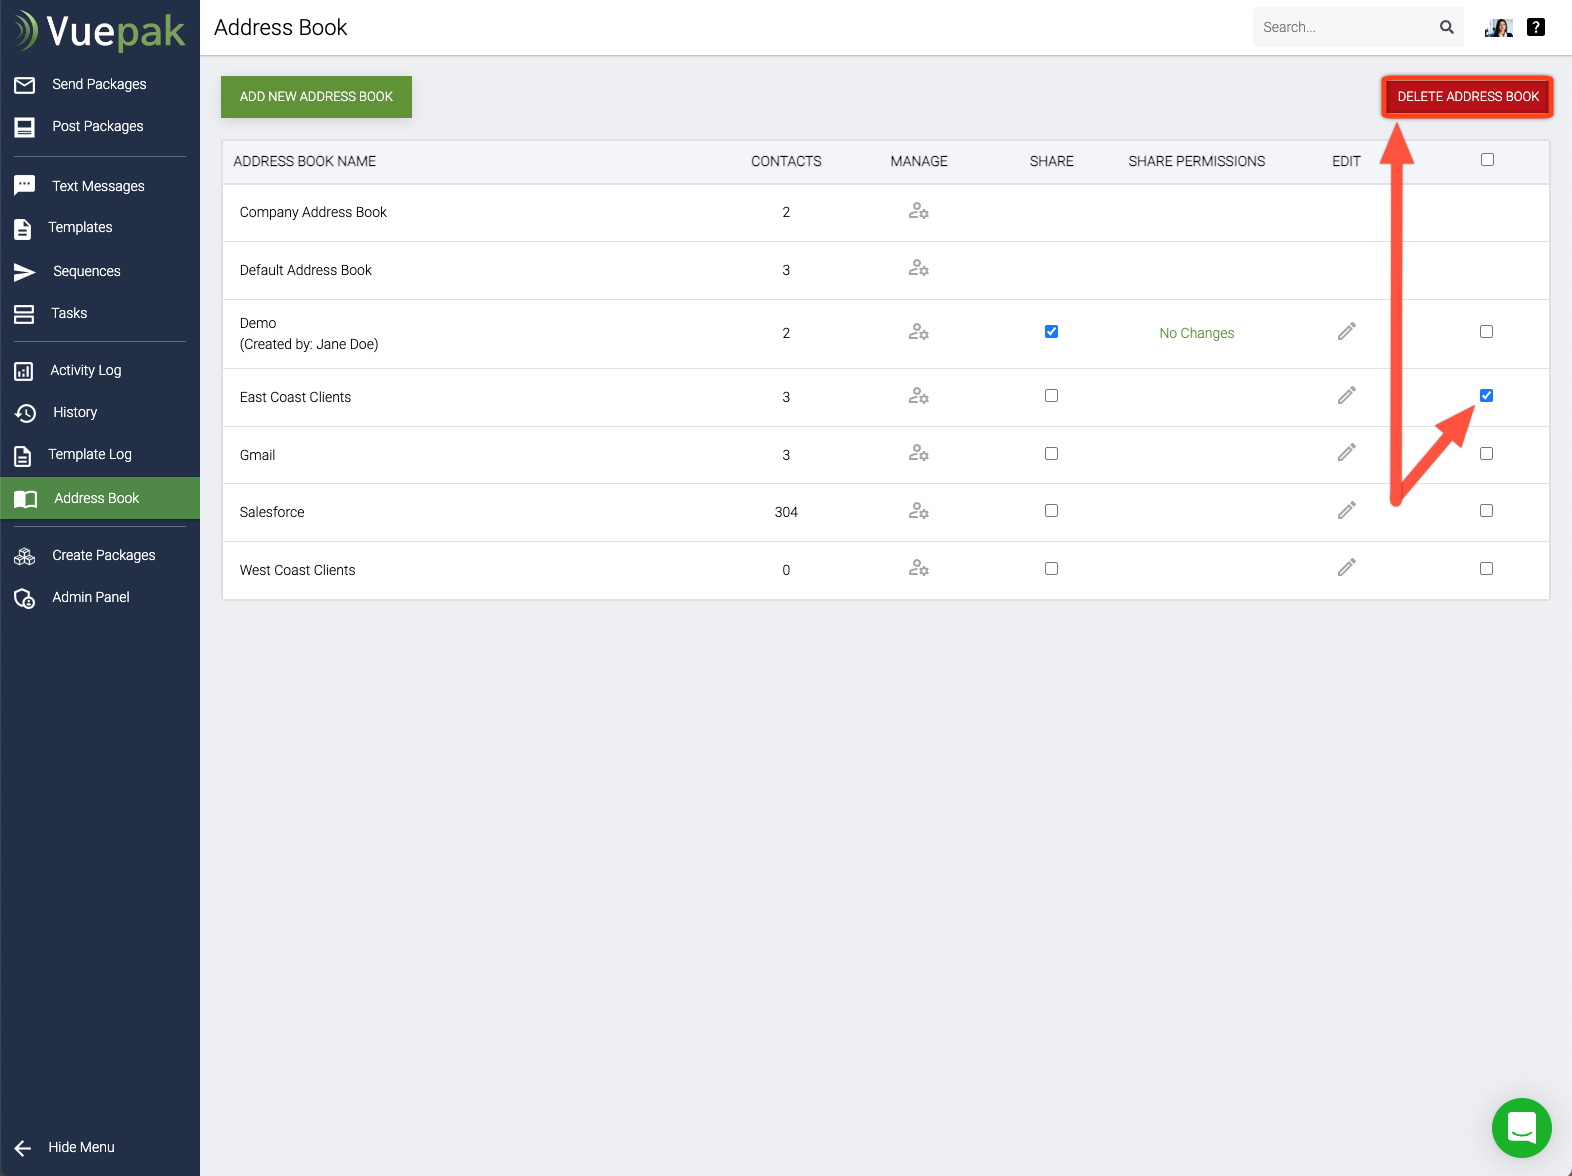Click Add New Address Book button
Image resolution: width=1572 pixels, height=1176 pixels.
(x=316, y=97)
